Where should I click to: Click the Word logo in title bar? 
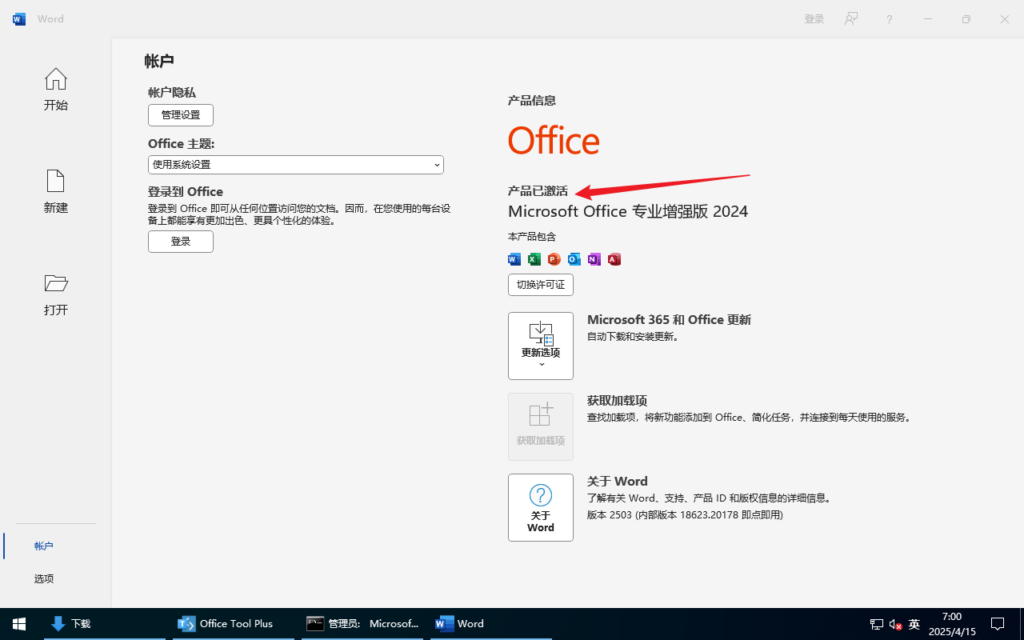pos(19,19)
